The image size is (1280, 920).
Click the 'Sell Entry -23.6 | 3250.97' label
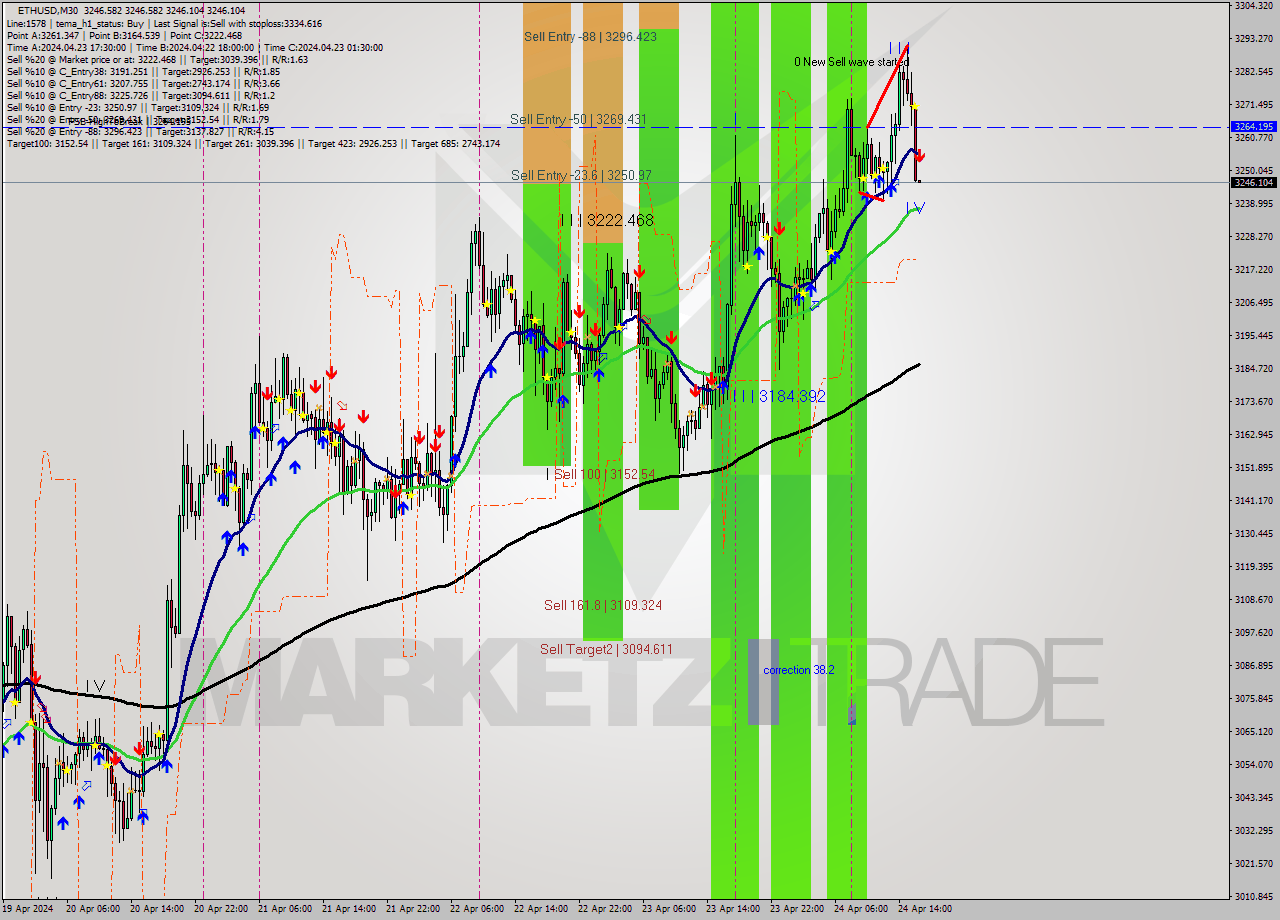[581, 175]
